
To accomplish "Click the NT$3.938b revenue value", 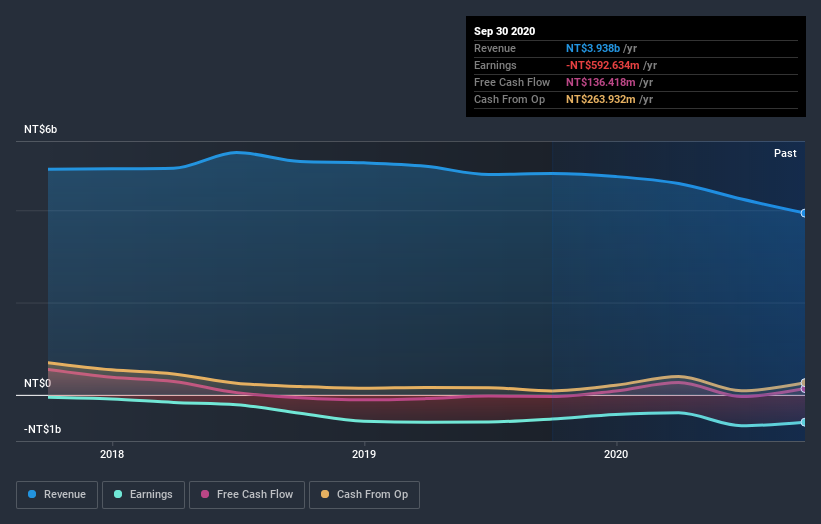I will [x=593, y=48].
